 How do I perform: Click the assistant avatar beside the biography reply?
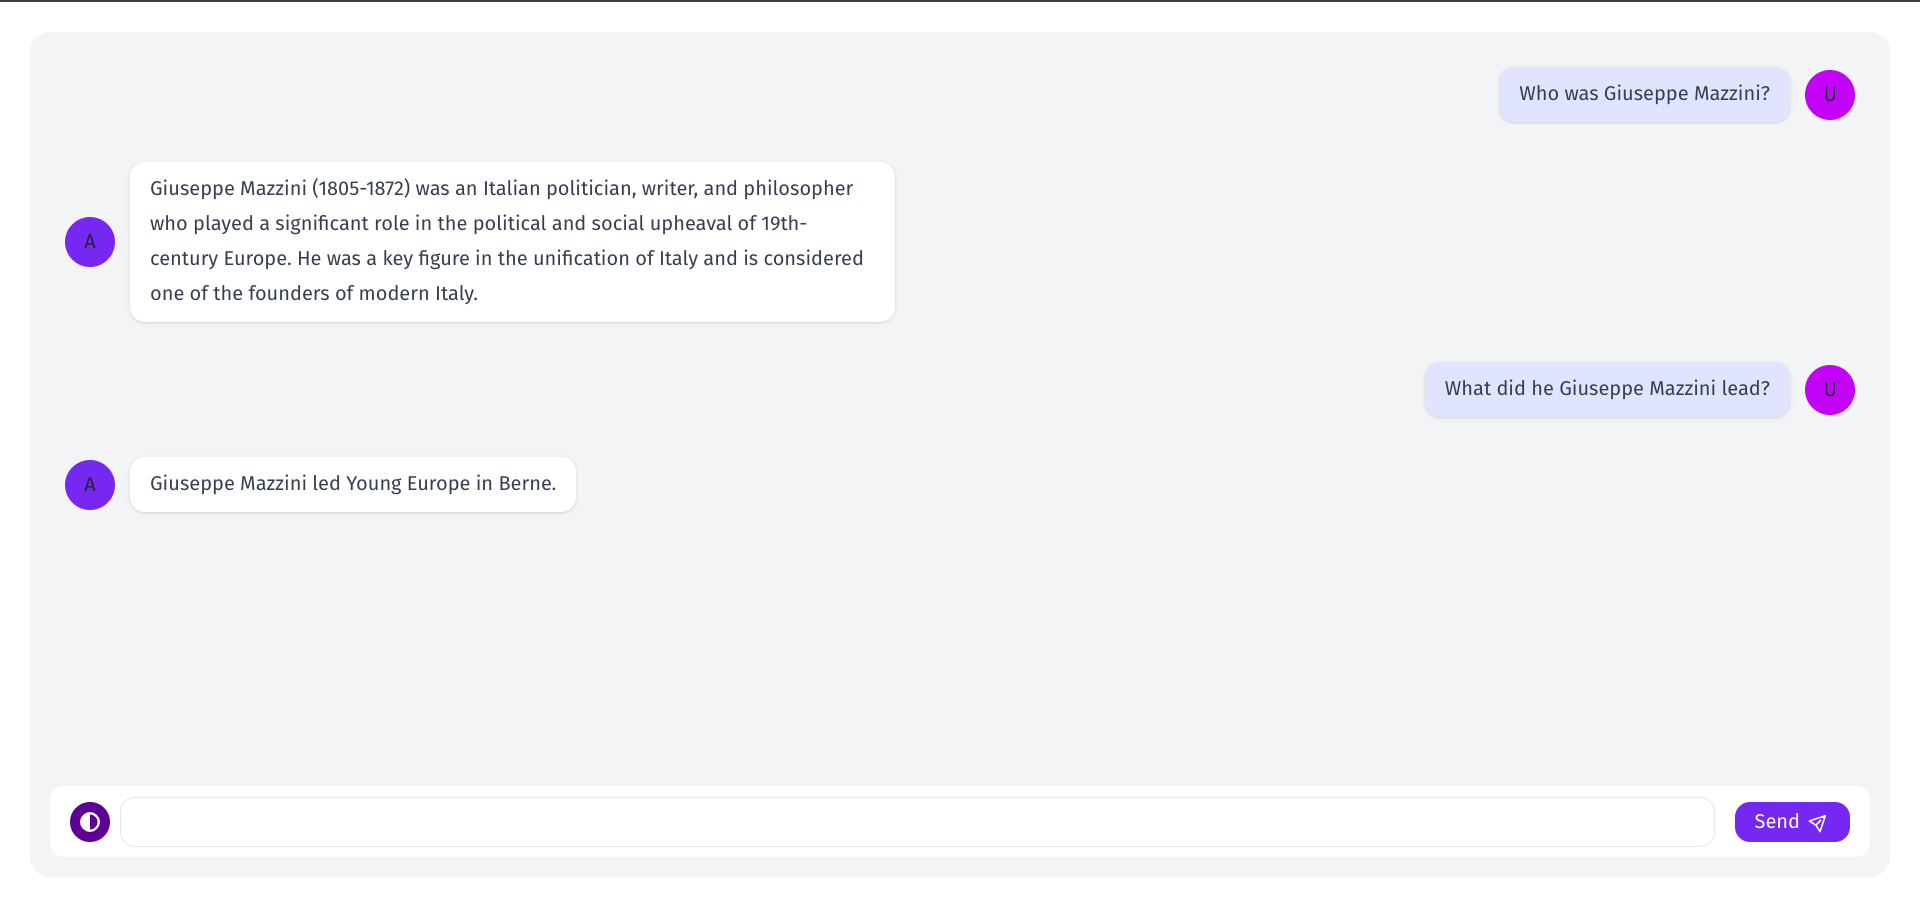90,242
